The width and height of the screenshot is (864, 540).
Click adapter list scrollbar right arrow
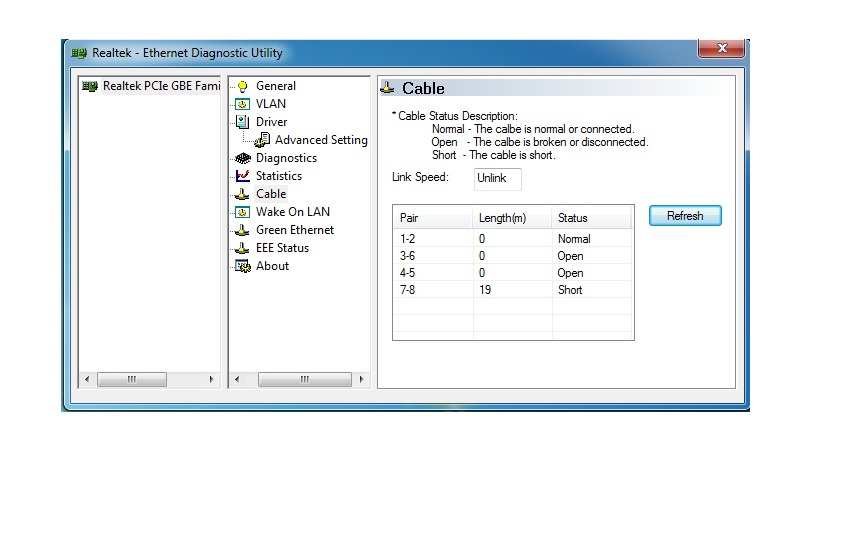tap(212, 380)
